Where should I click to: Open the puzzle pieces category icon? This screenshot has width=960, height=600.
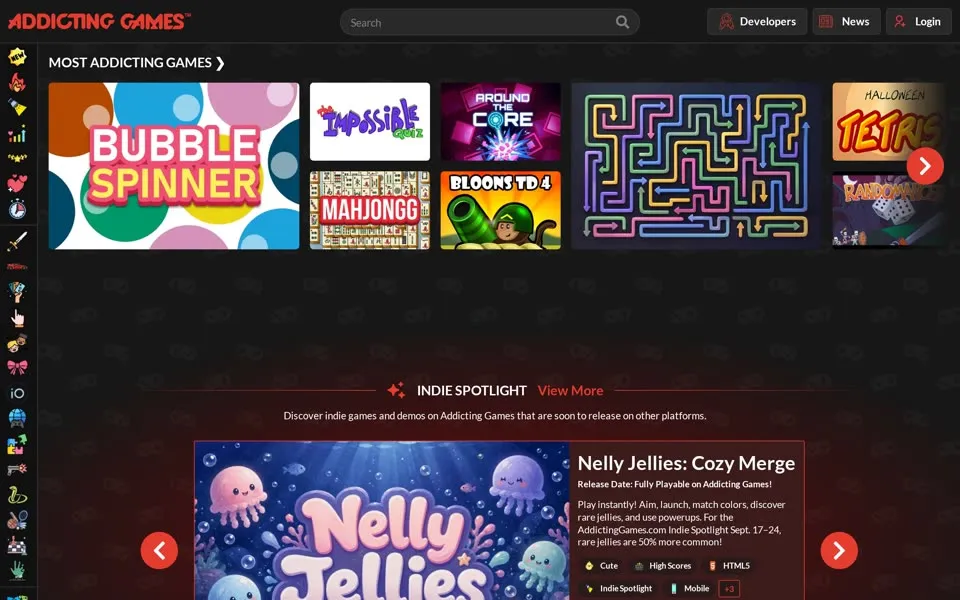tap(17, 444)
